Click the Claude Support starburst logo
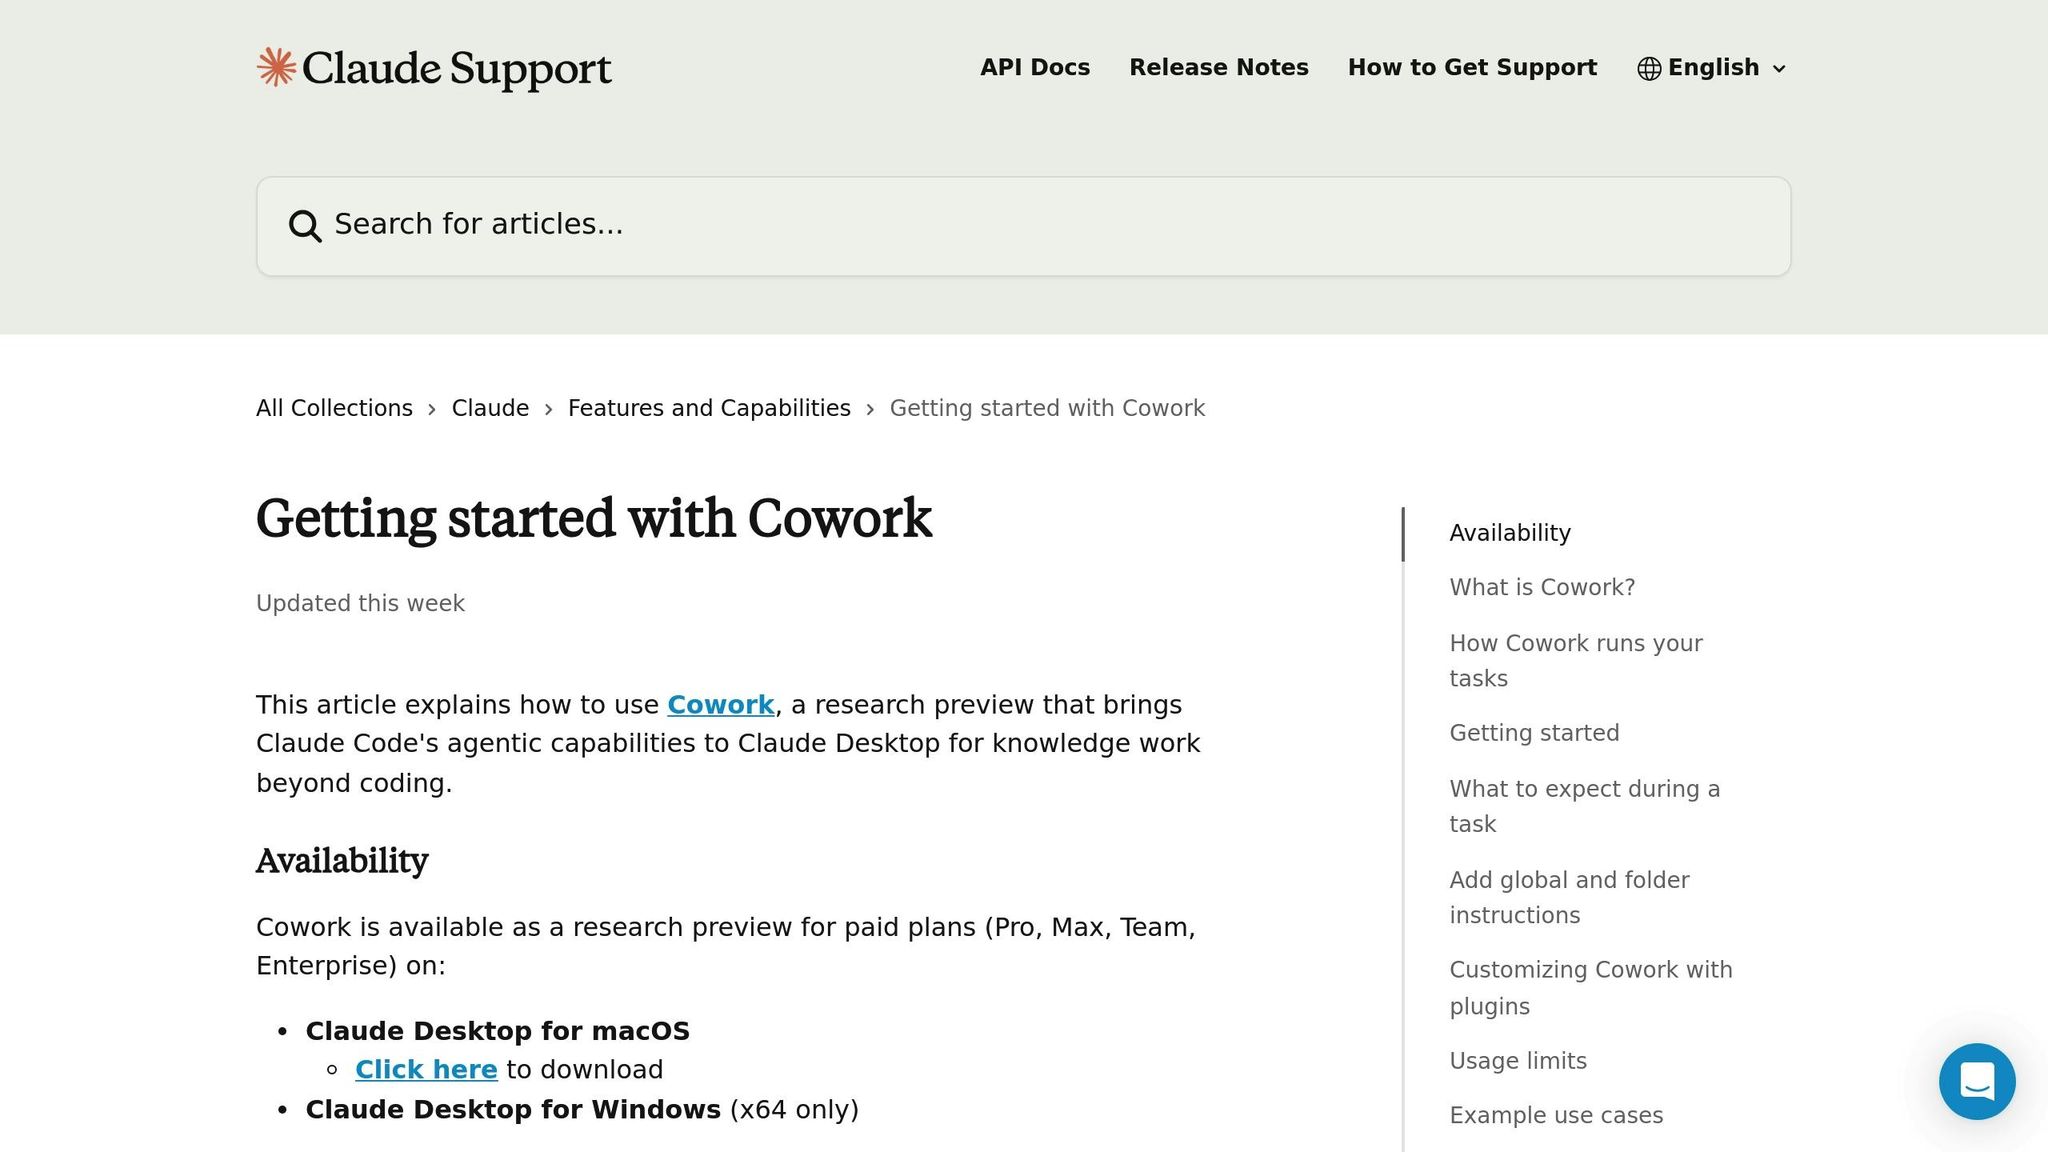The image size is (2048, 1152). (276, 68)
